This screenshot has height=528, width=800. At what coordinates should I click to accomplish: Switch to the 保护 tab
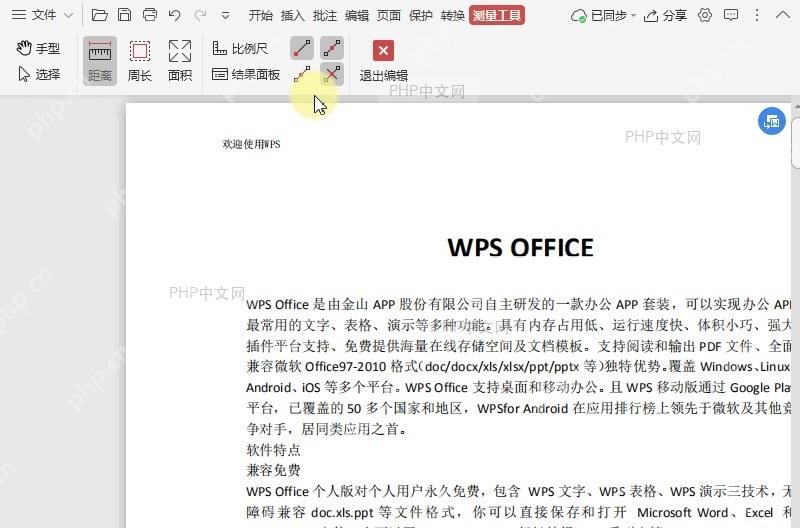click(x=421, y=16)
